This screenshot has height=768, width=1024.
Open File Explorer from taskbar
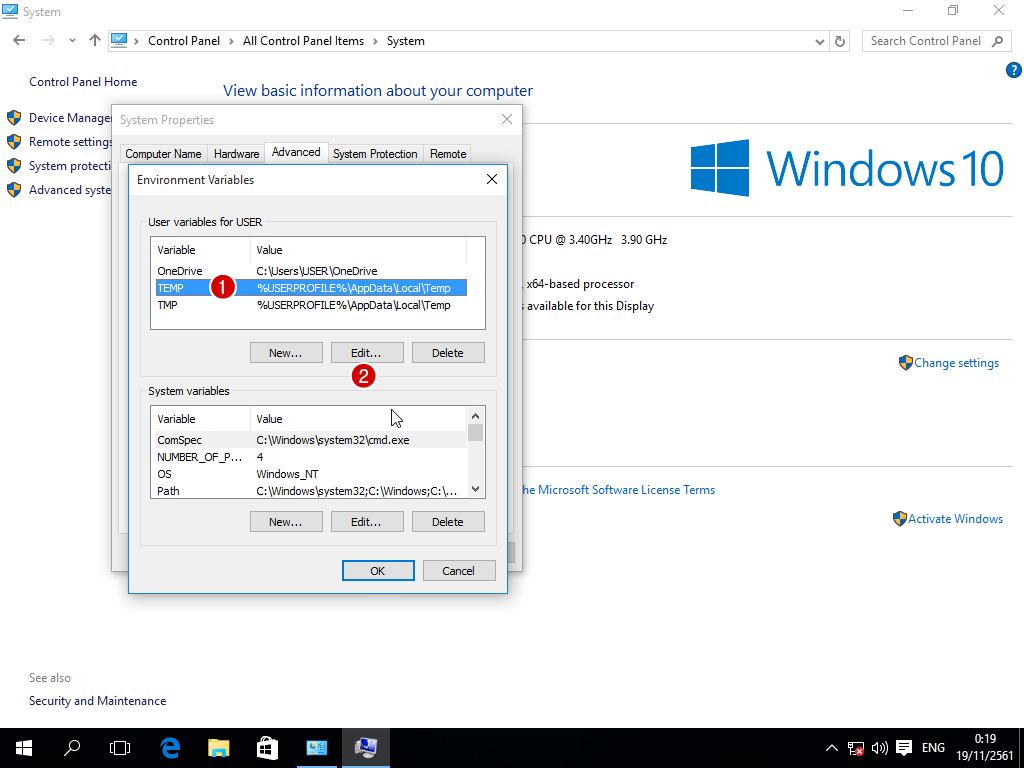(x=219, y=748)
